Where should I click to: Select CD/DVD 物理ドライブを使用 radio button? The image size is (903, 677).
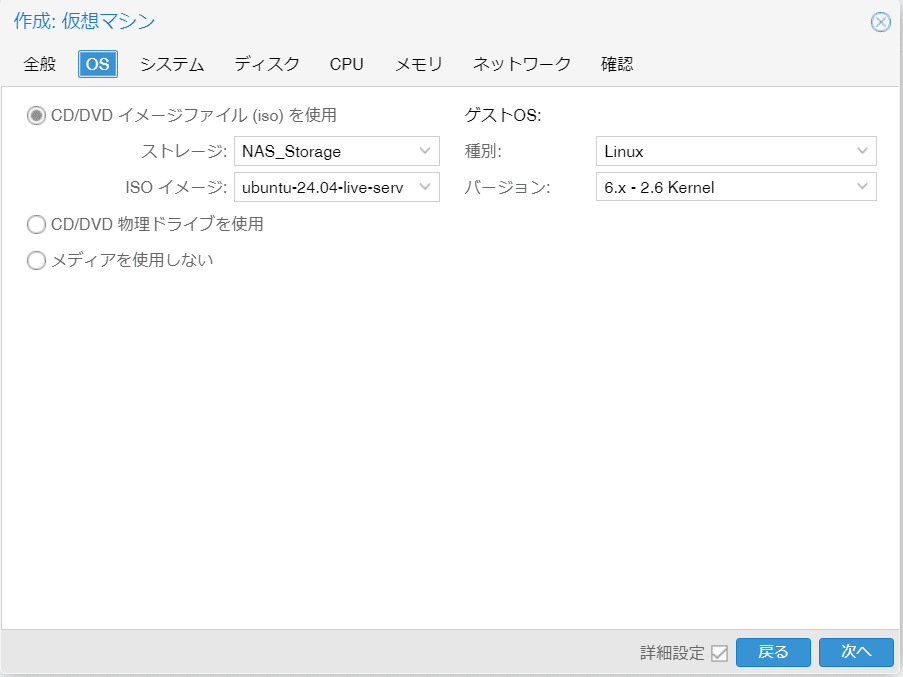point(36,225)
